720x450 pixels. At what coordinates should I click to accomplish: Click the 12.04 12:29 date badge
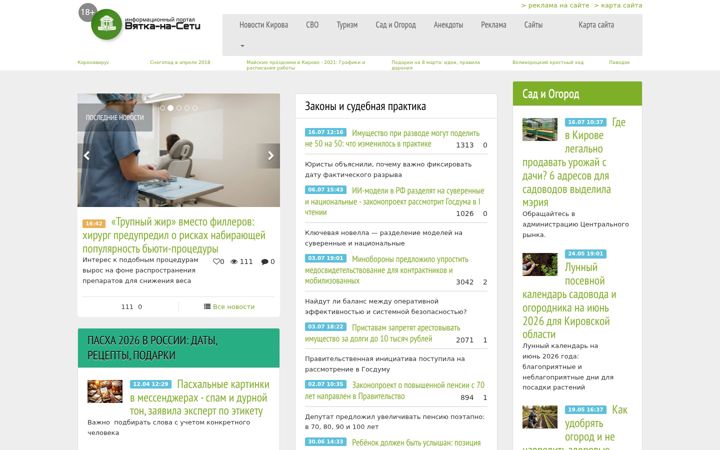[151, 384]
